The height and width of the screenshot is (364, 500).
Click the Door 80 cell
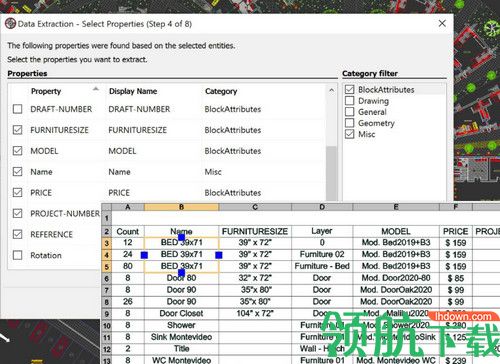[181, 278]
